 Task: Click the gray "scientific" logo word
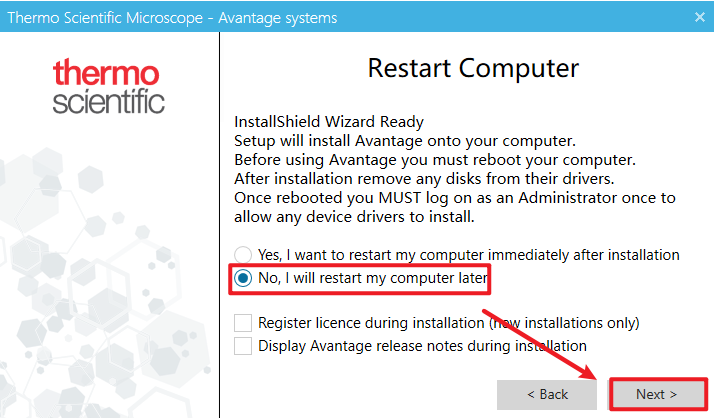click(x=108, y=101)
